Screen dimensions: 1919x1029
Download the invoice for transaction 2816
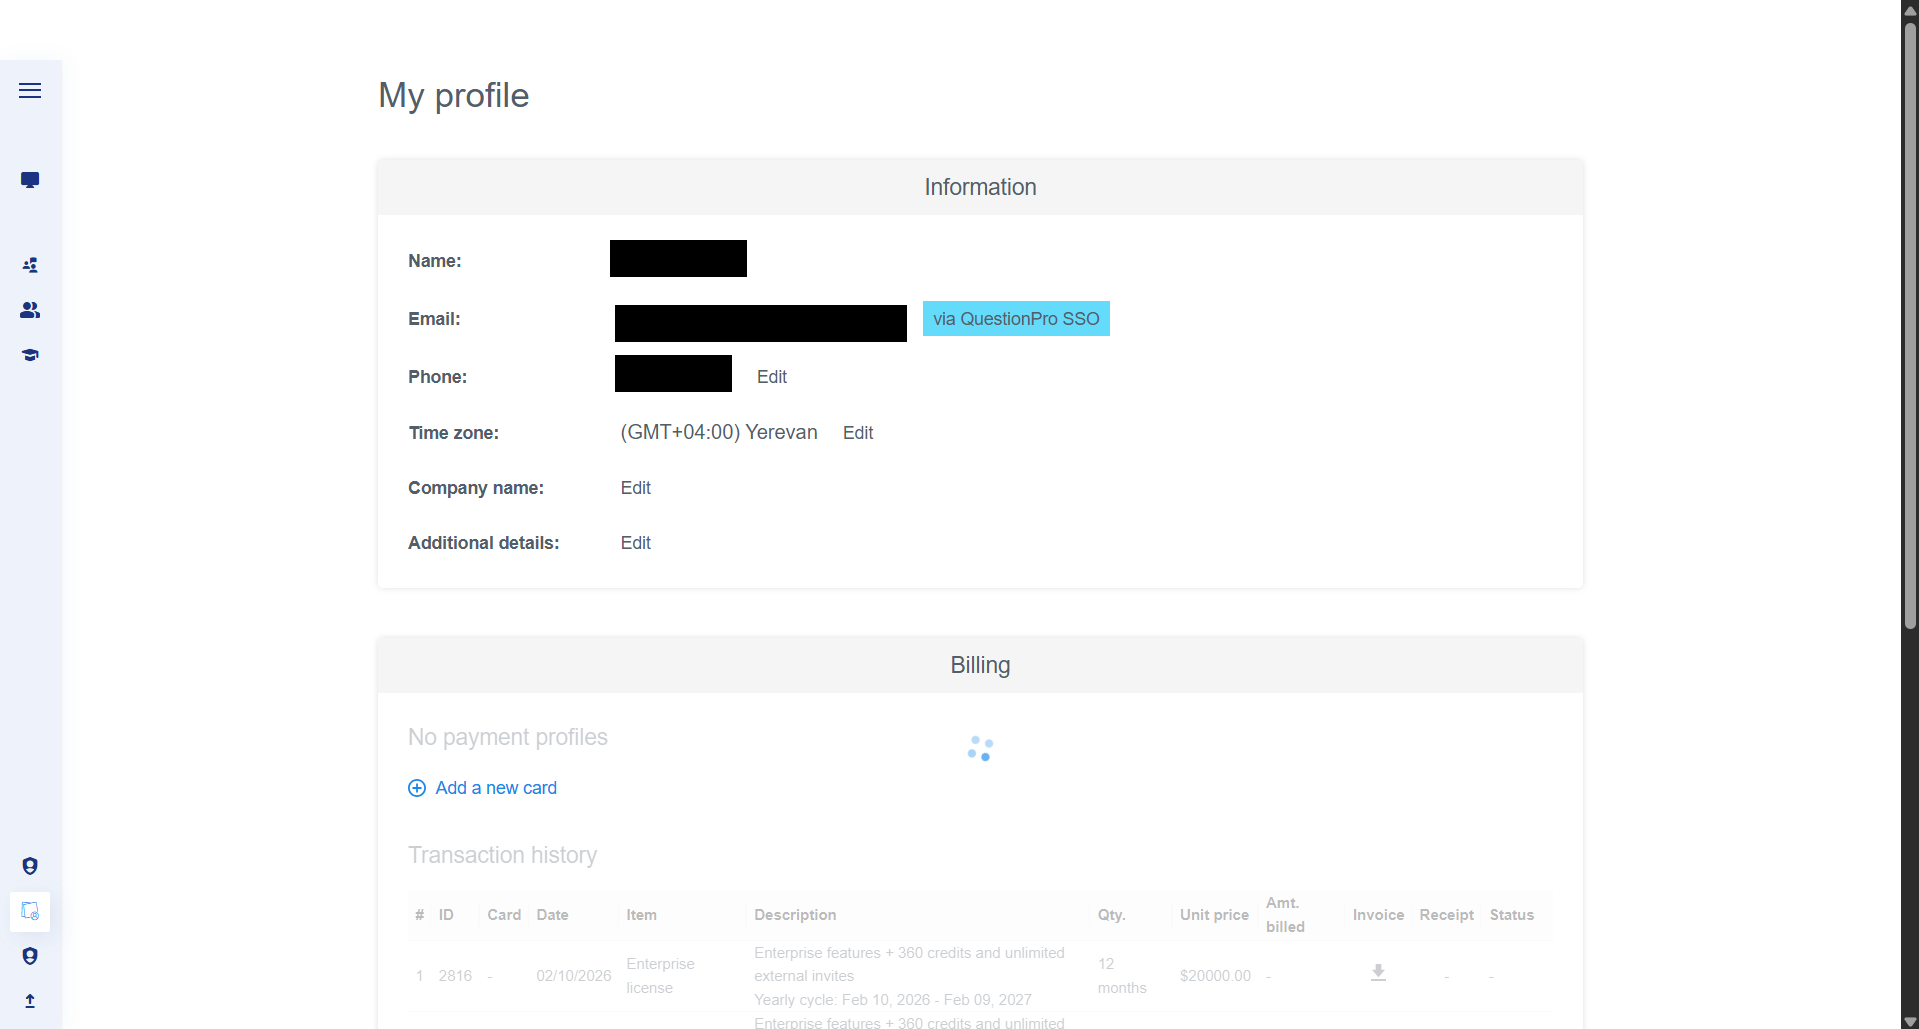point(1377,973)
